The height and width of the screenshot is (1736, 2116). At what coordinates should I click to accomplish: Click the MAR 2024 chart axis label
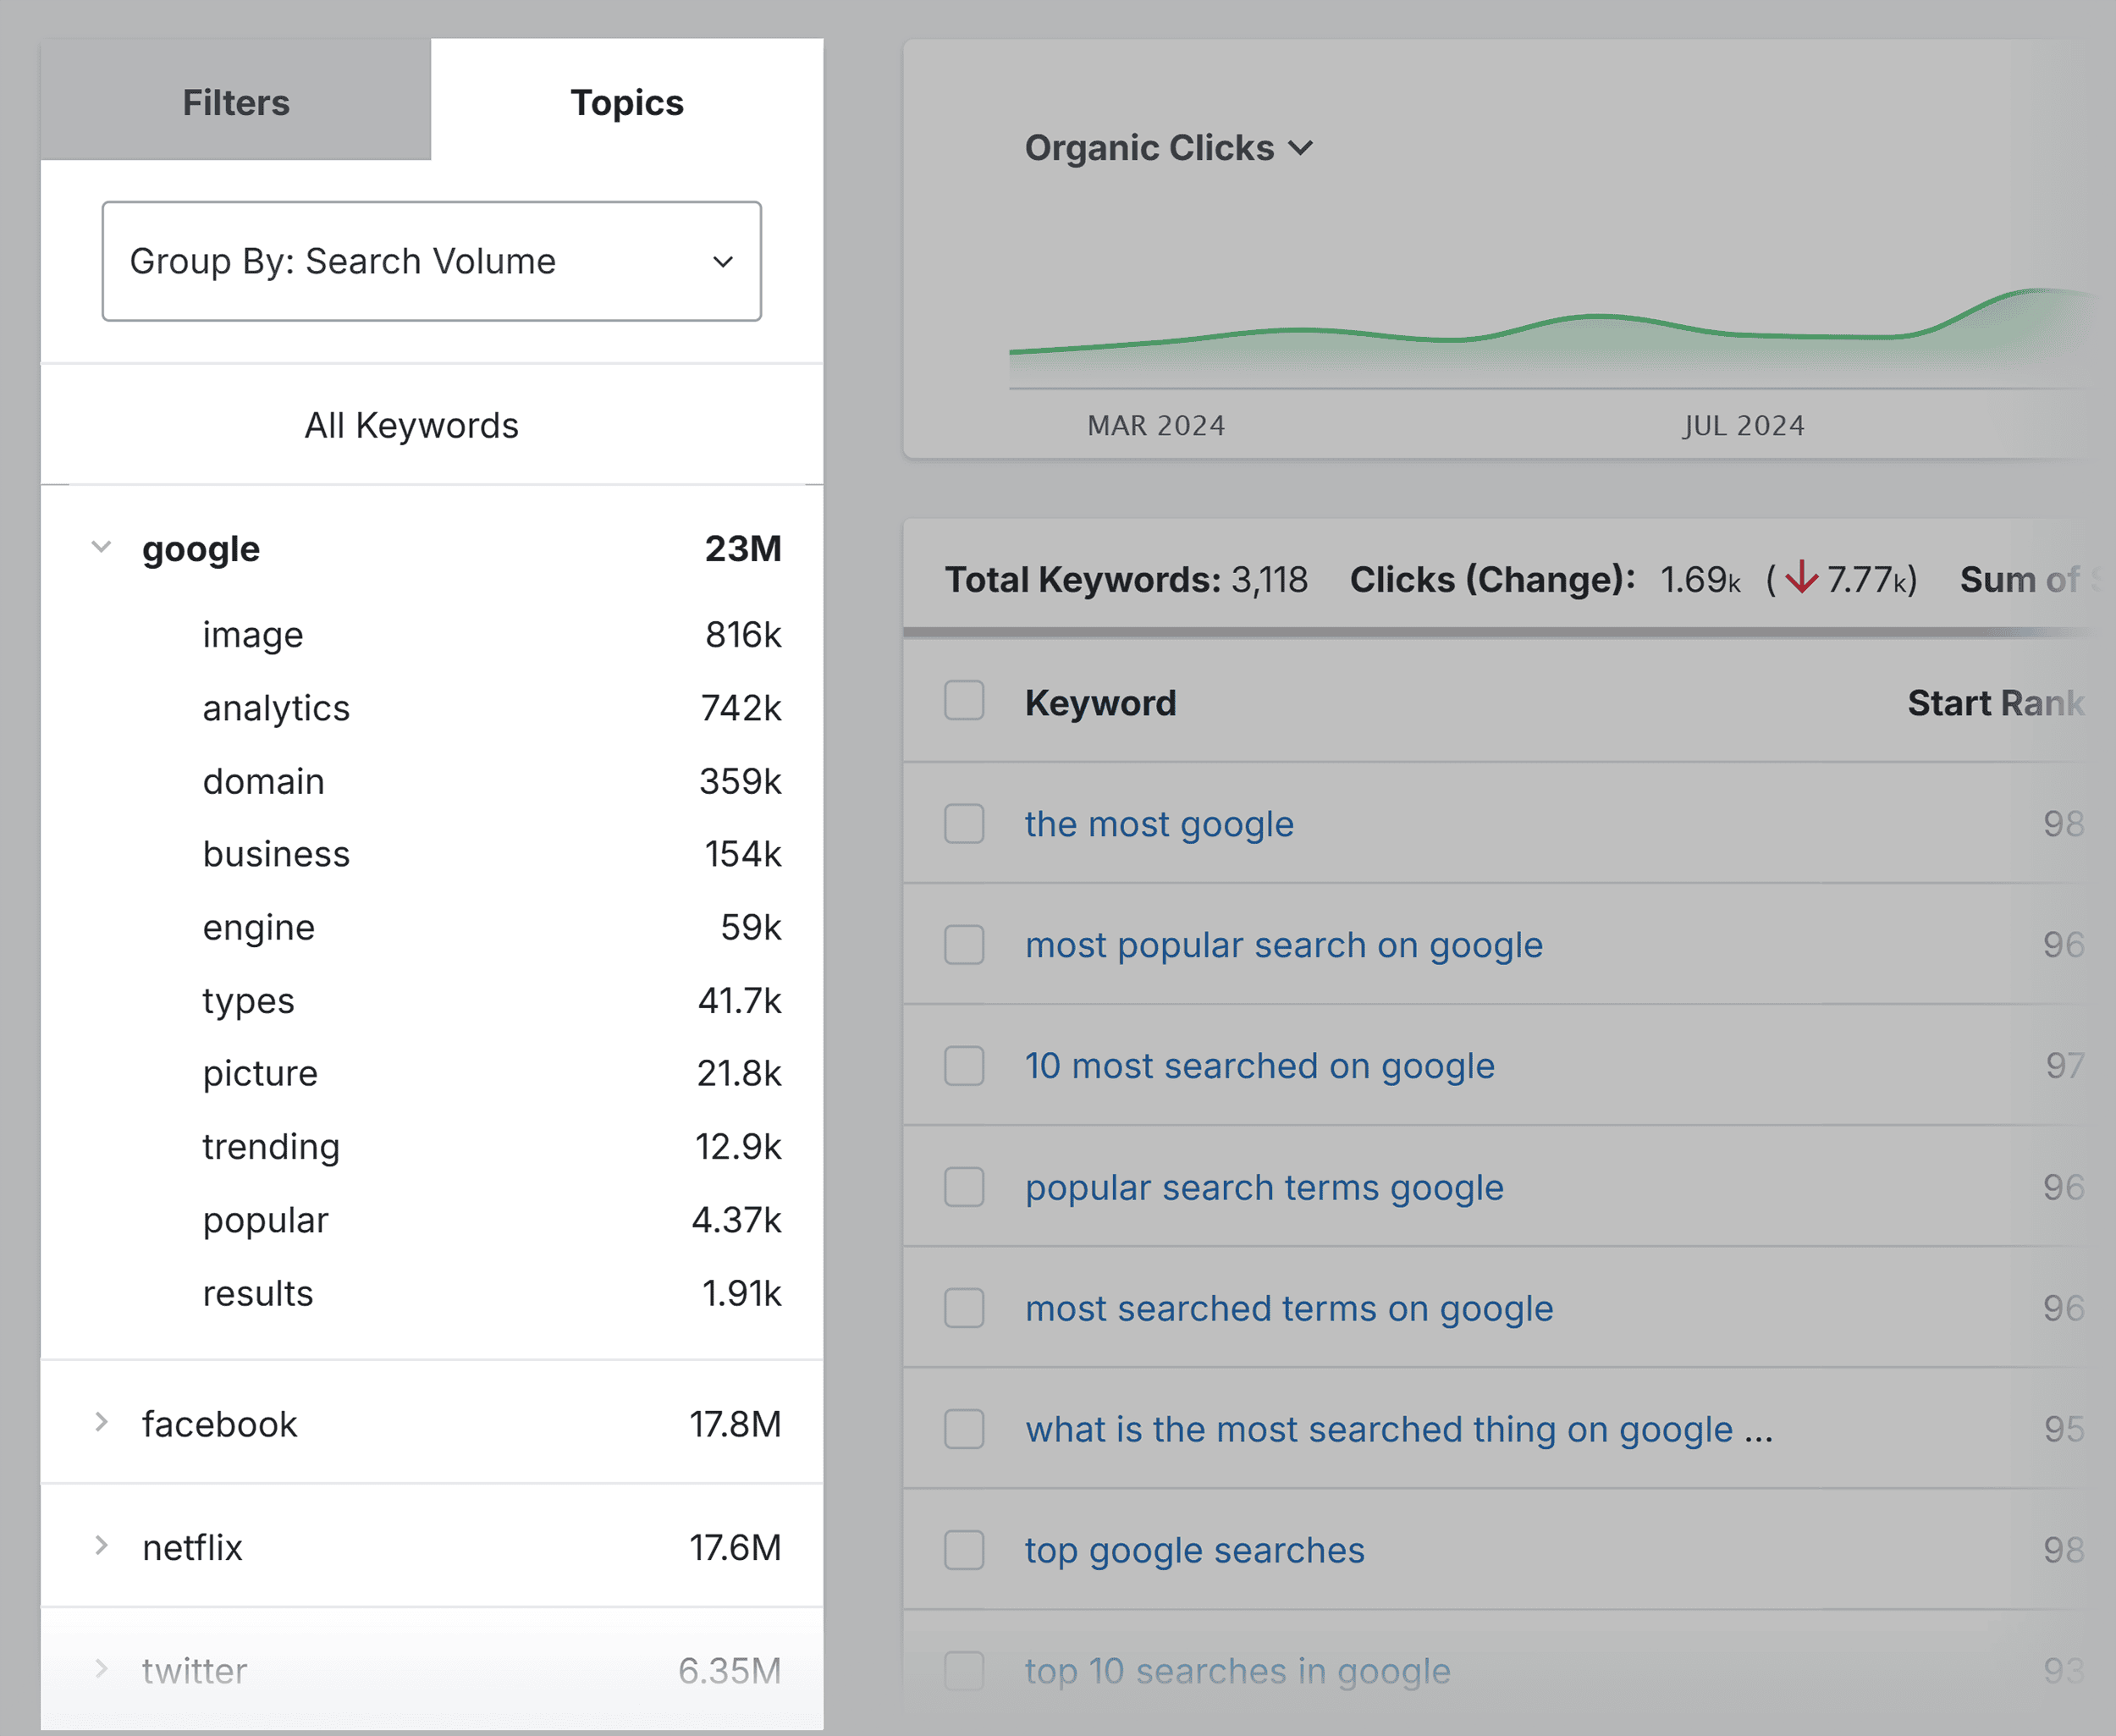[x=1156, y=426]
